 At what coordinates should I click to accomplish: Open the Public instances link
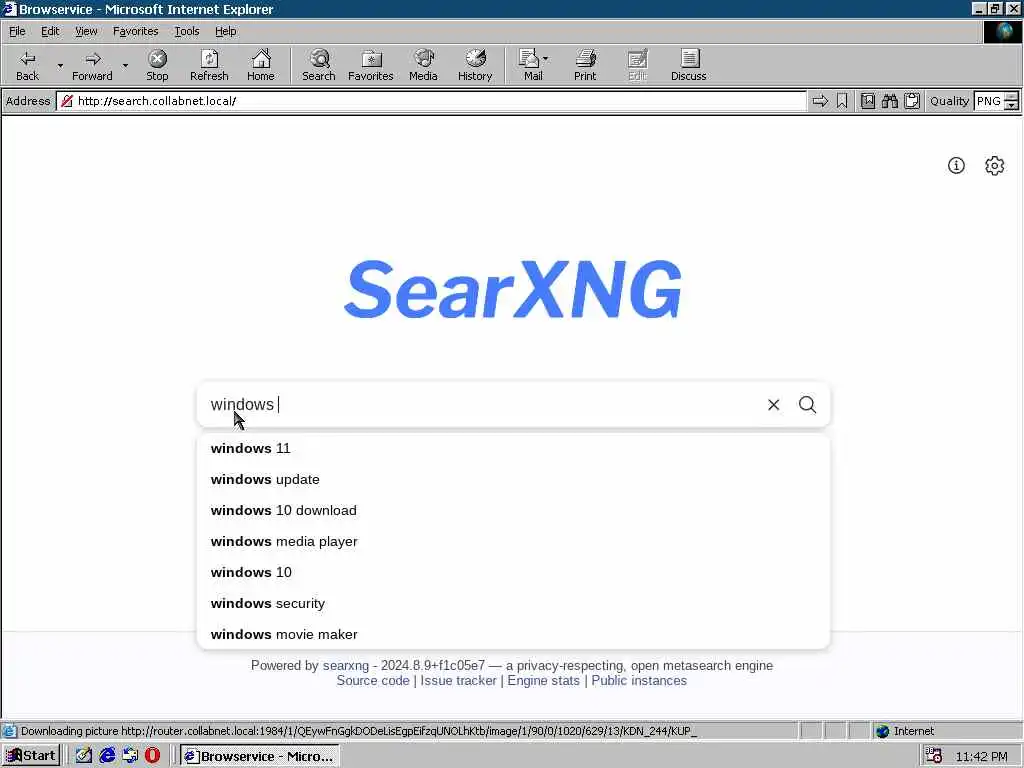tap(639, 680)
